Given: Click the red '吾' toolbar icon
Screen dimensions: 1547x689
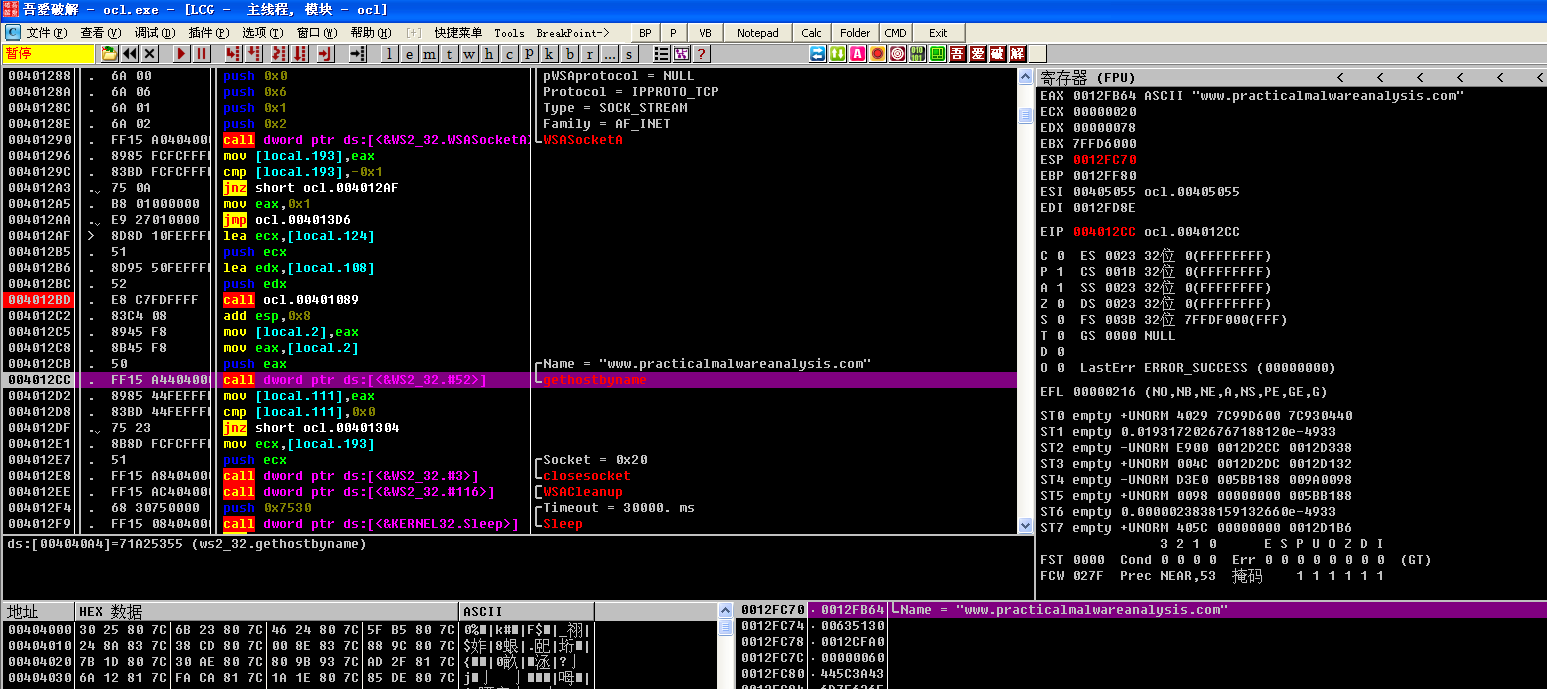Looking at the screenshot, I should click(957, 54).
